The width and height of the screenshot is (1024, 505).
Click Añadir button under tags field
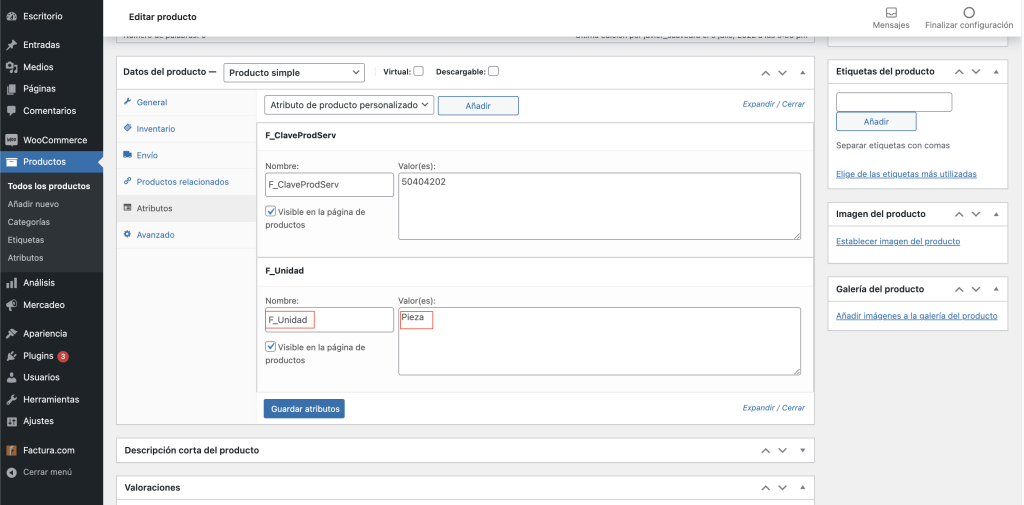(x=876, y=122)
